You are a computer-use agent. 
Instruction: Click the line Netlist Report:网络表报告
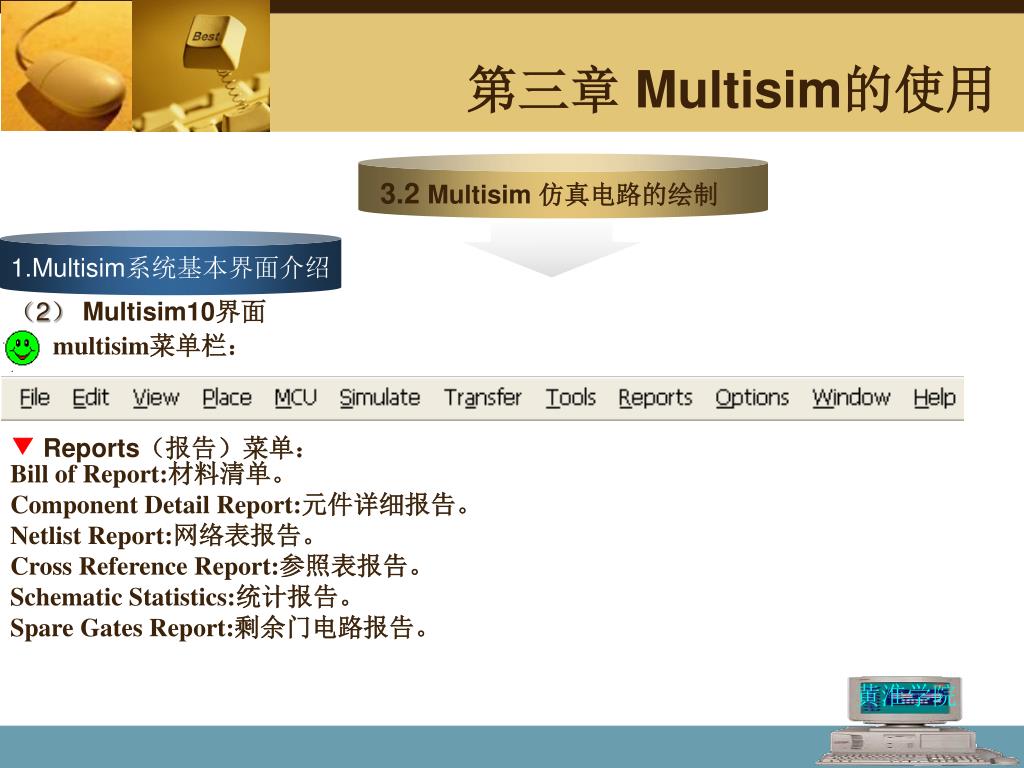163,536
